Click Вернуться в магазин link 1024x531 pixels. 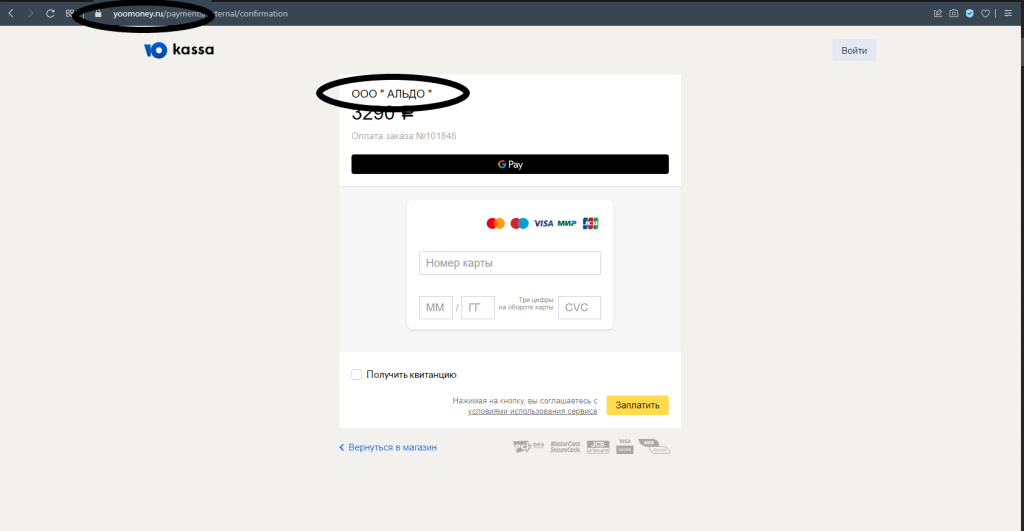click(x=388, y=447)
